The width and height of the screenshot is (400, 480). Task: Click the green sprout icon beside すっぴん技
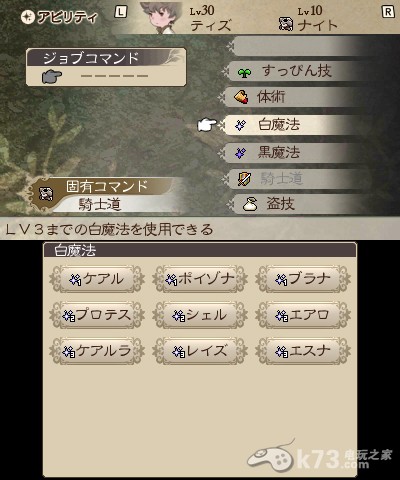click(244, 72)
